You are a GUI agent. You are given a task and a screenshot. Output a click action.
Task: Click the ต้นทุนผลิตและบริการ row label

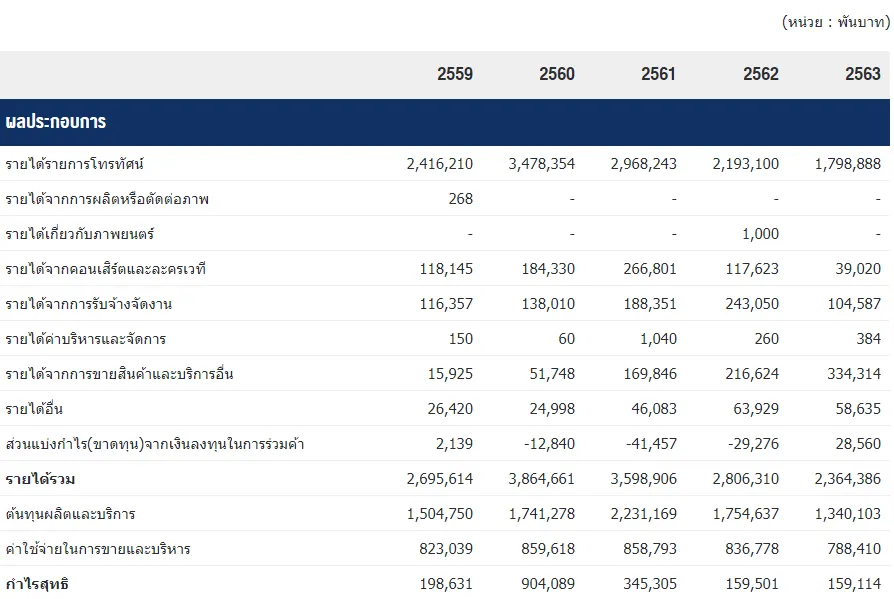tap(70, 514)
